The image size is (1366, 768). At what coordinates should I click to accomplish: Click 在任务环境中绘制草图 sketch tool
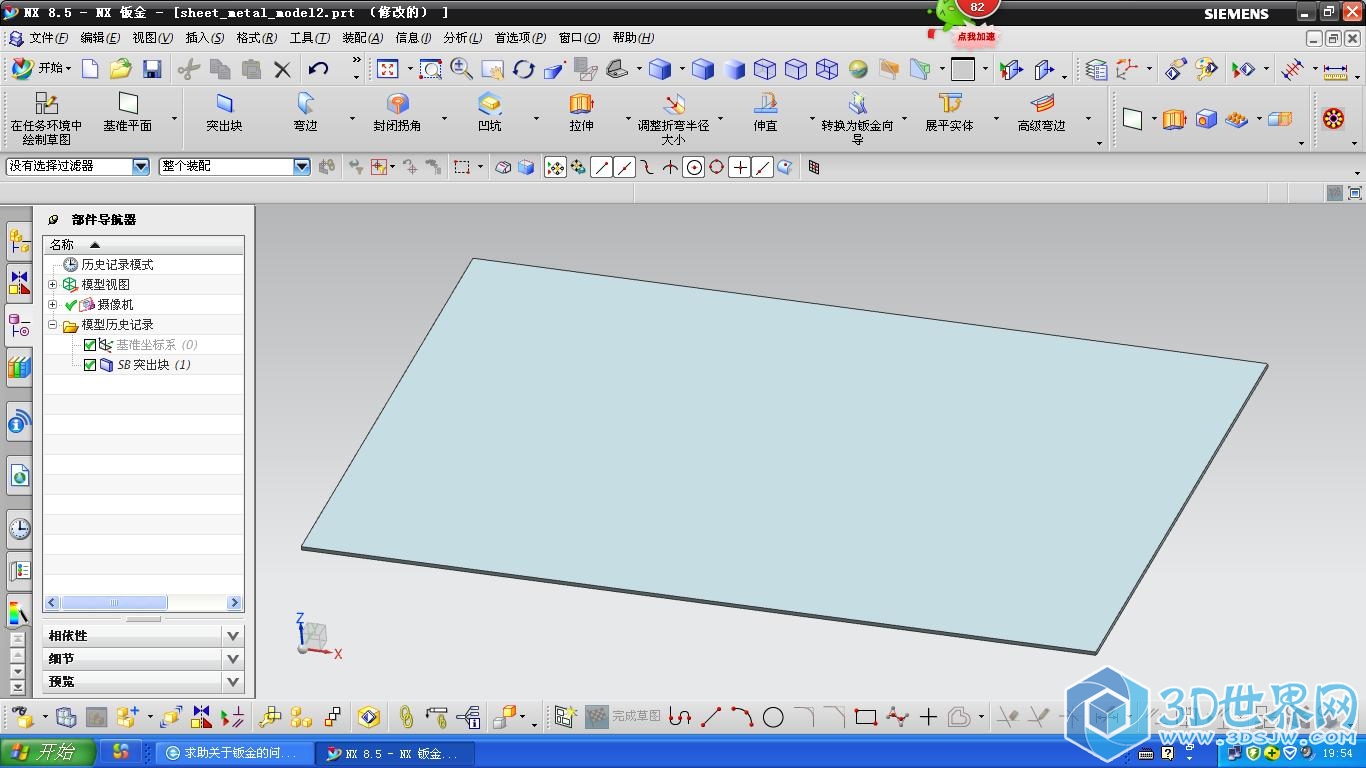pos(46,119)
